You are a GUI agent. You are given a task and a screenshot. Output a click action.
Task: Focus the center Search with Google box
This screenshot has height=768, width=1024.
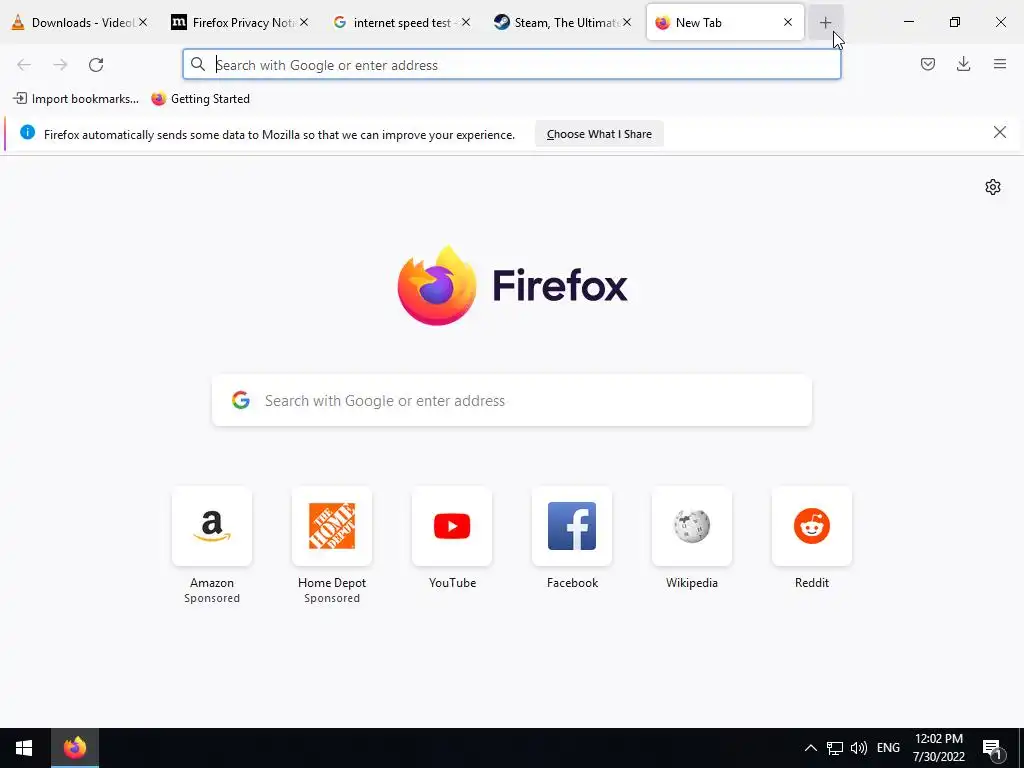pos(512,400)
